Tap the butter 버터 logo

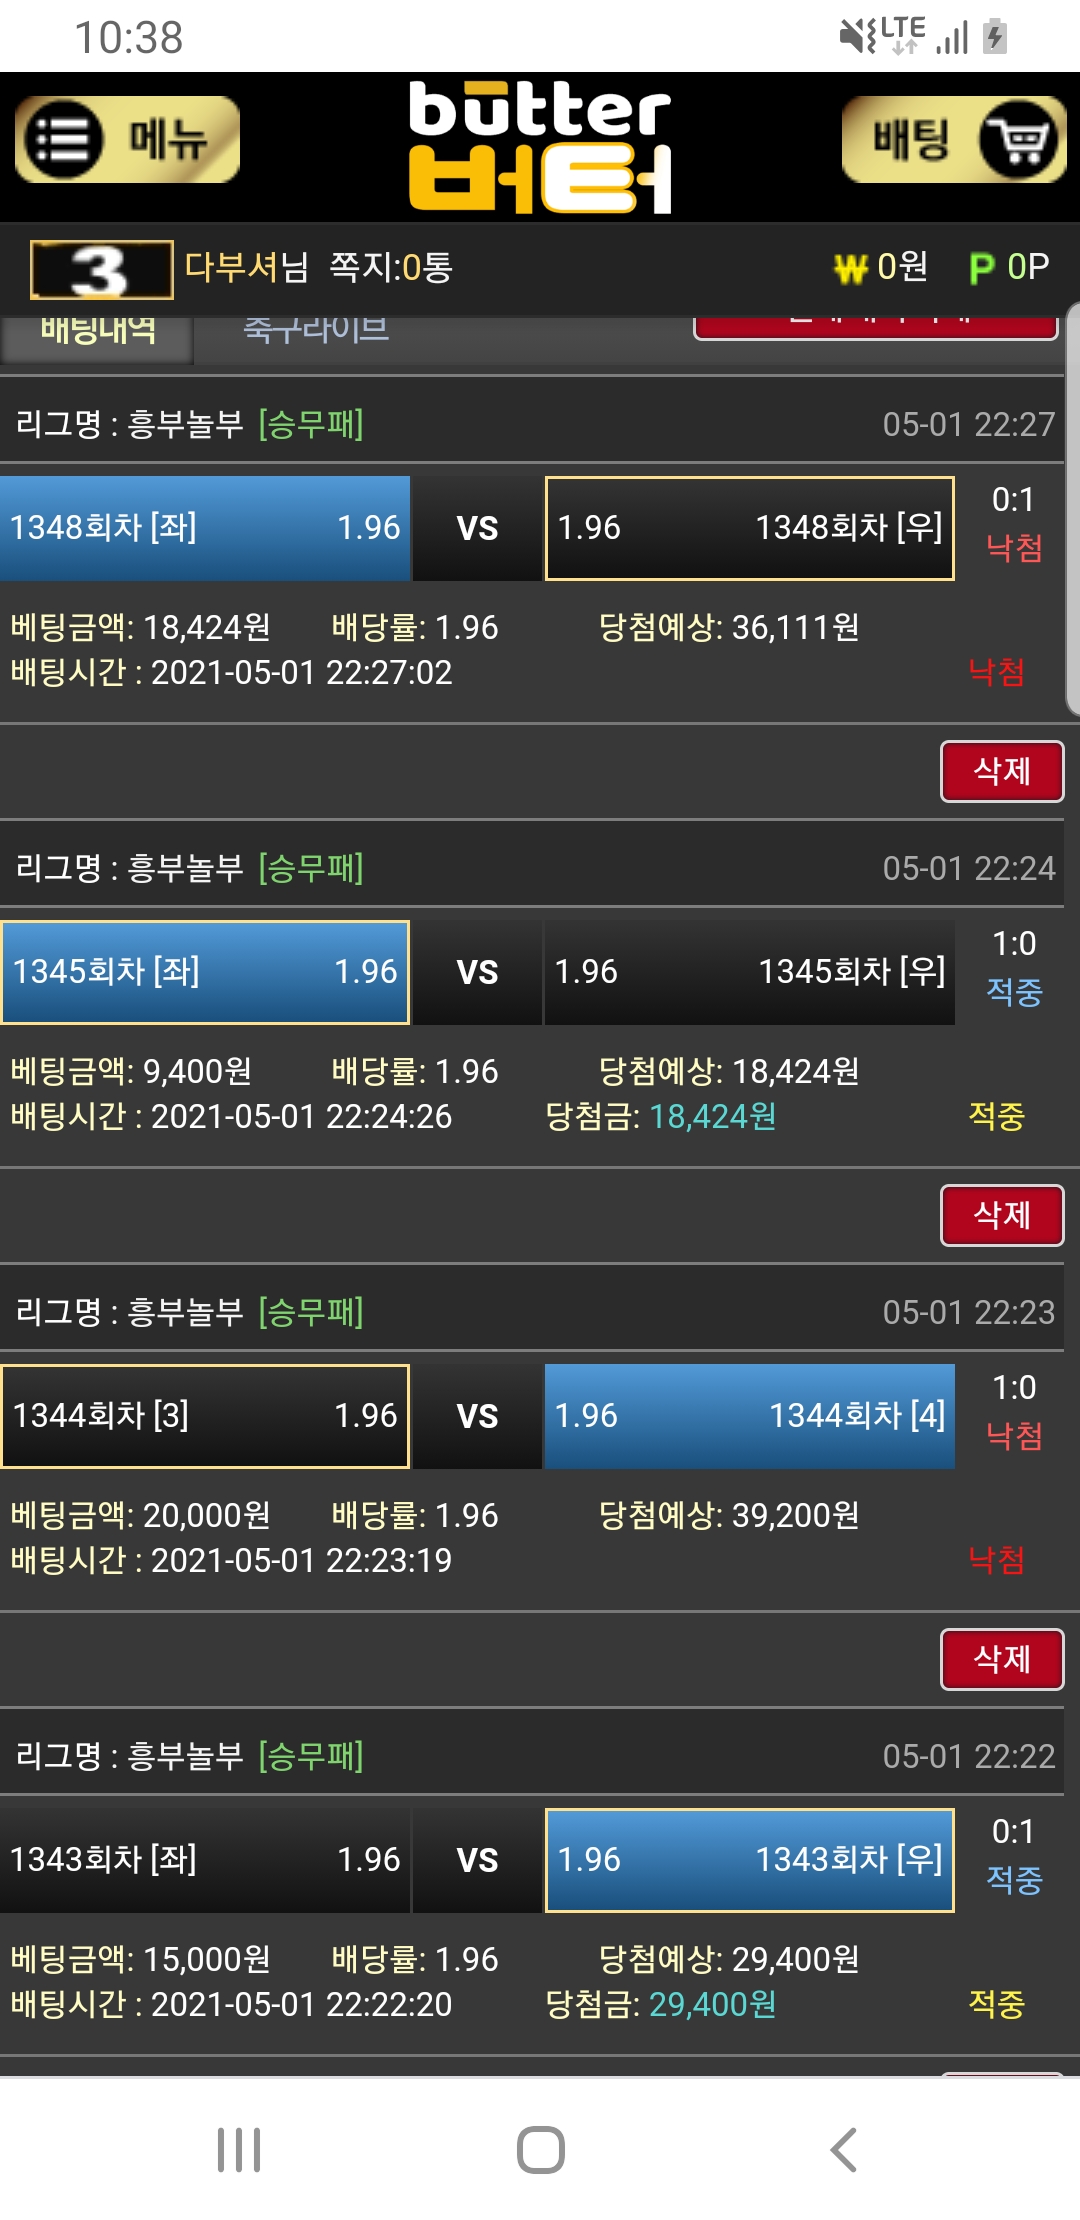point(540,147)
